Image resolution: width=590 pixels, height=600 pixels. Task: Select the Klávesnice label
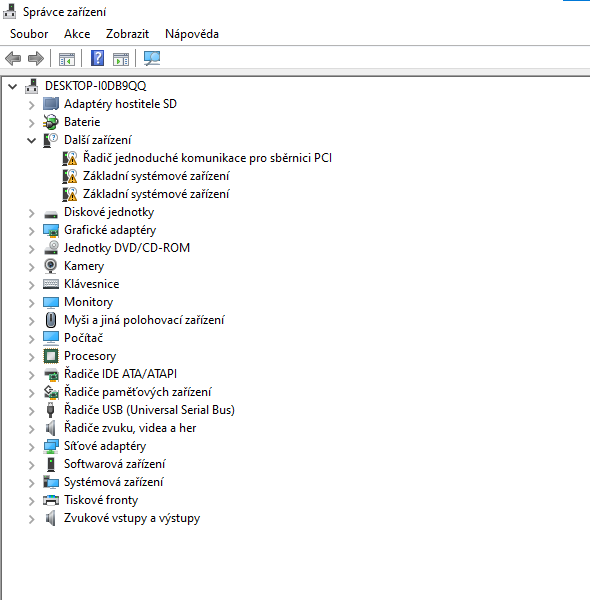[91, 284]
